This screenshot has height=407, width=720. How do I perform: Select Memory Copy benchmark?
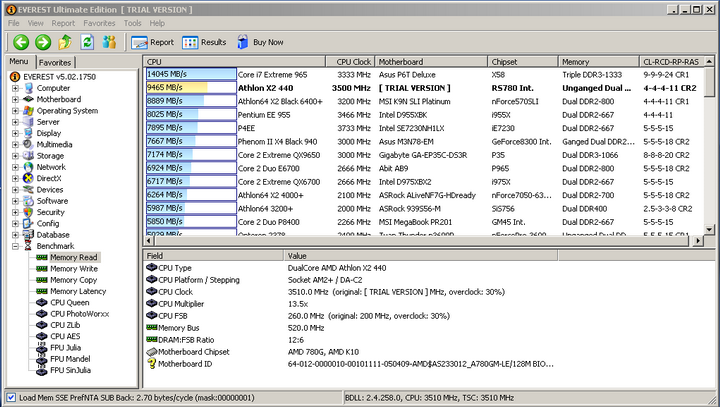[73, 280]
